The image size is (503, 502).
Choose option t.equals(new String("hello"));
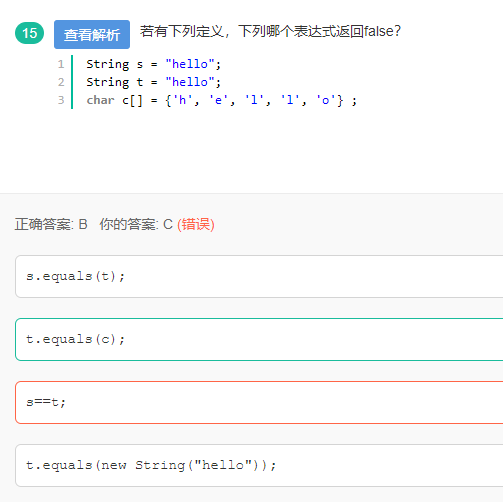tap(259, 465)
